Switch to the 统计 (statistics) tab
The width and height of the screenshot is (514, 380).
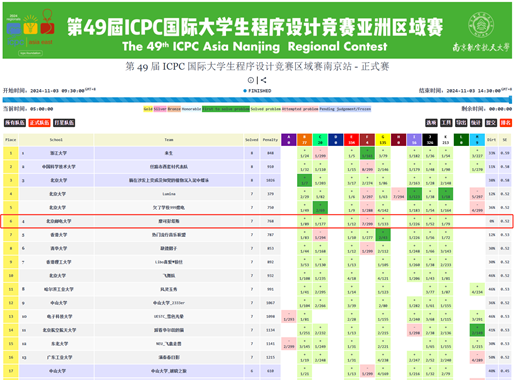coord(476,123)
